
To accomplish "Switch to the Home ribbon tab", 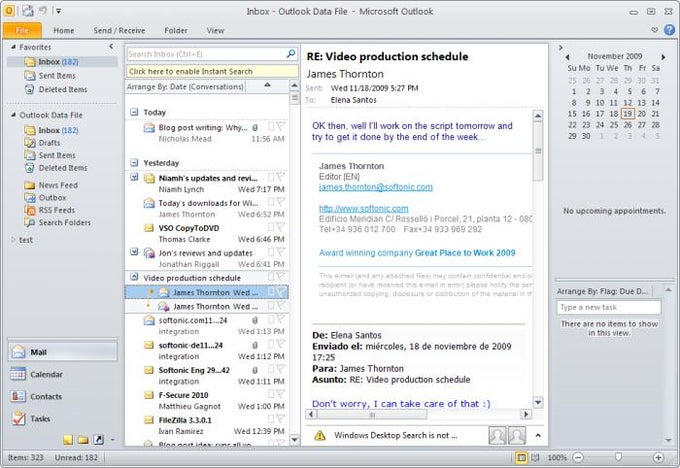I will tap(64, 30).
